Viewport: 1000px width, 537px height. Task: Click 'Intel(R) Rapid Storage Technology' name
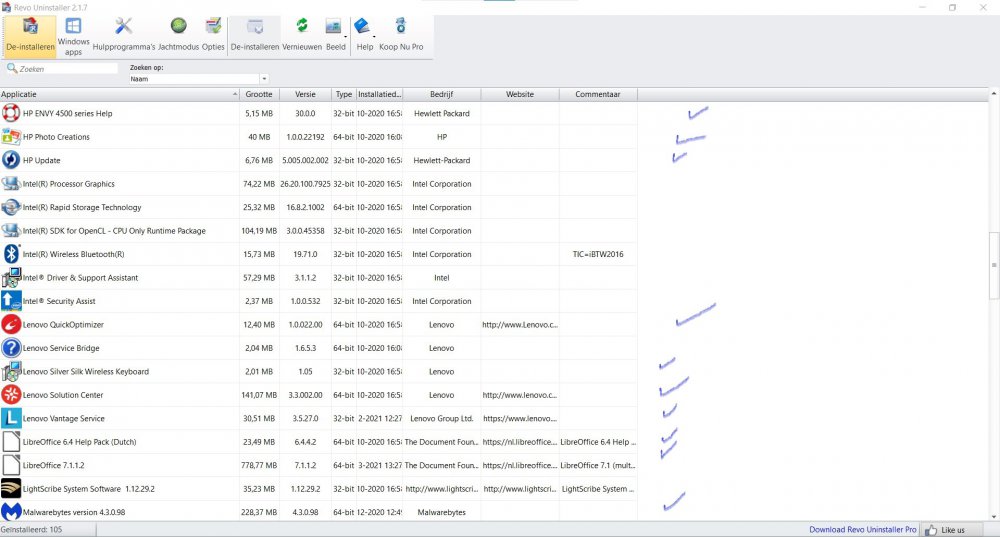pos(82,207)
